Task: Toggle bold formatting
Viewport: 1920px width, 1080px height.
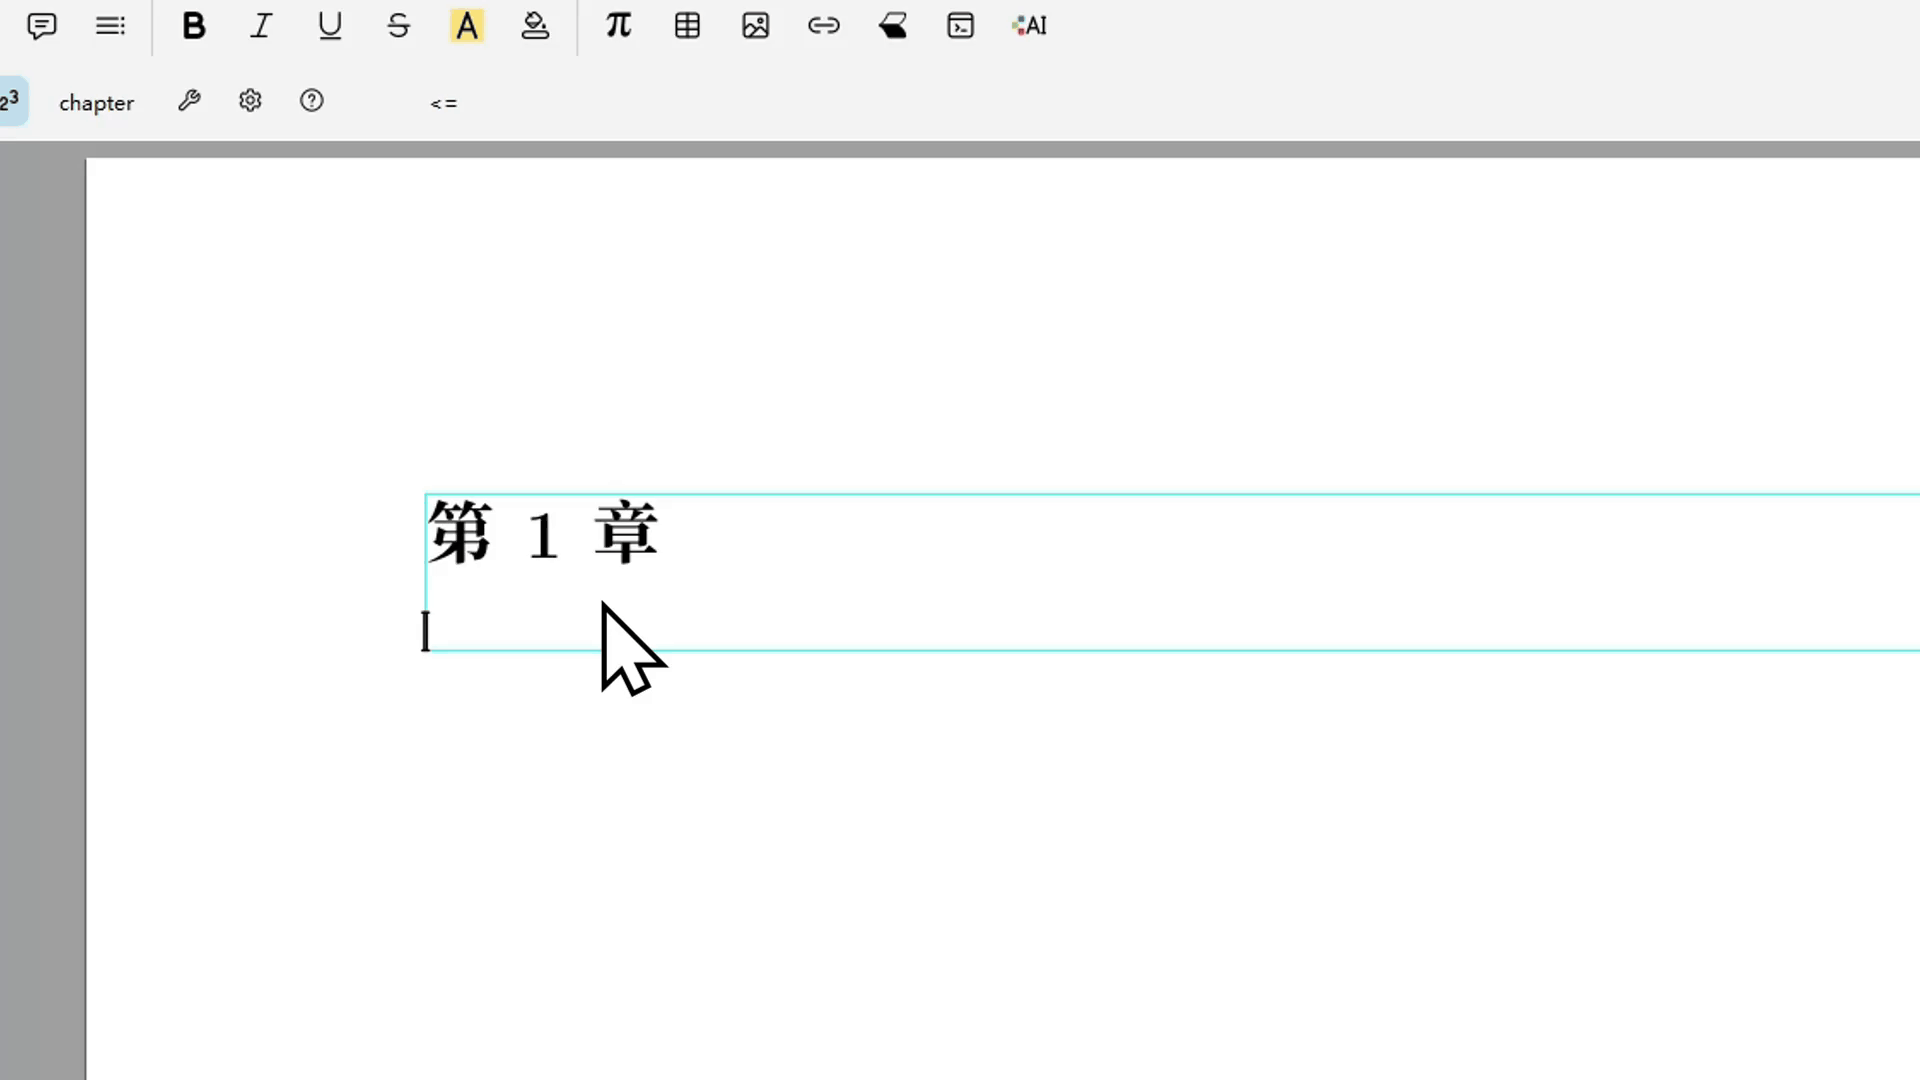Action: coord(194,25)
